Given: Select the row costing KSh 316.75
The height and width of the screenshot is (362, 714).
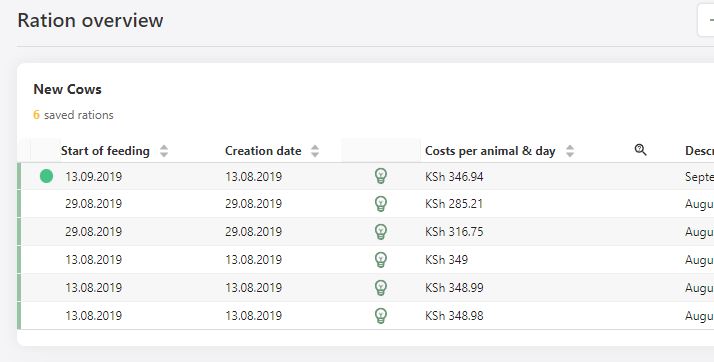Looking at the screenshot, I should coord(366,231).
